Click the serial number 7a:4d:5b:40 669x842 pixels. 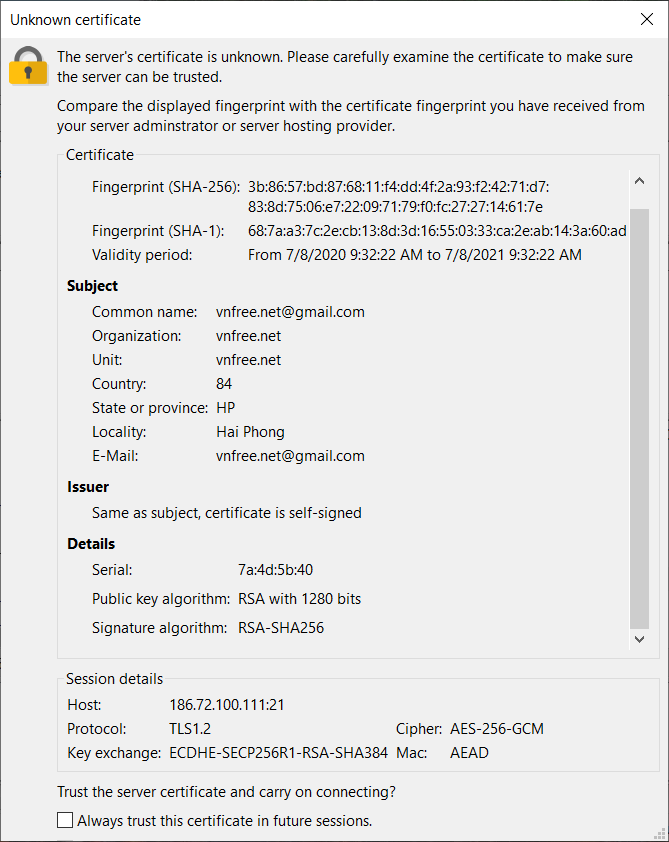point(275,570)
